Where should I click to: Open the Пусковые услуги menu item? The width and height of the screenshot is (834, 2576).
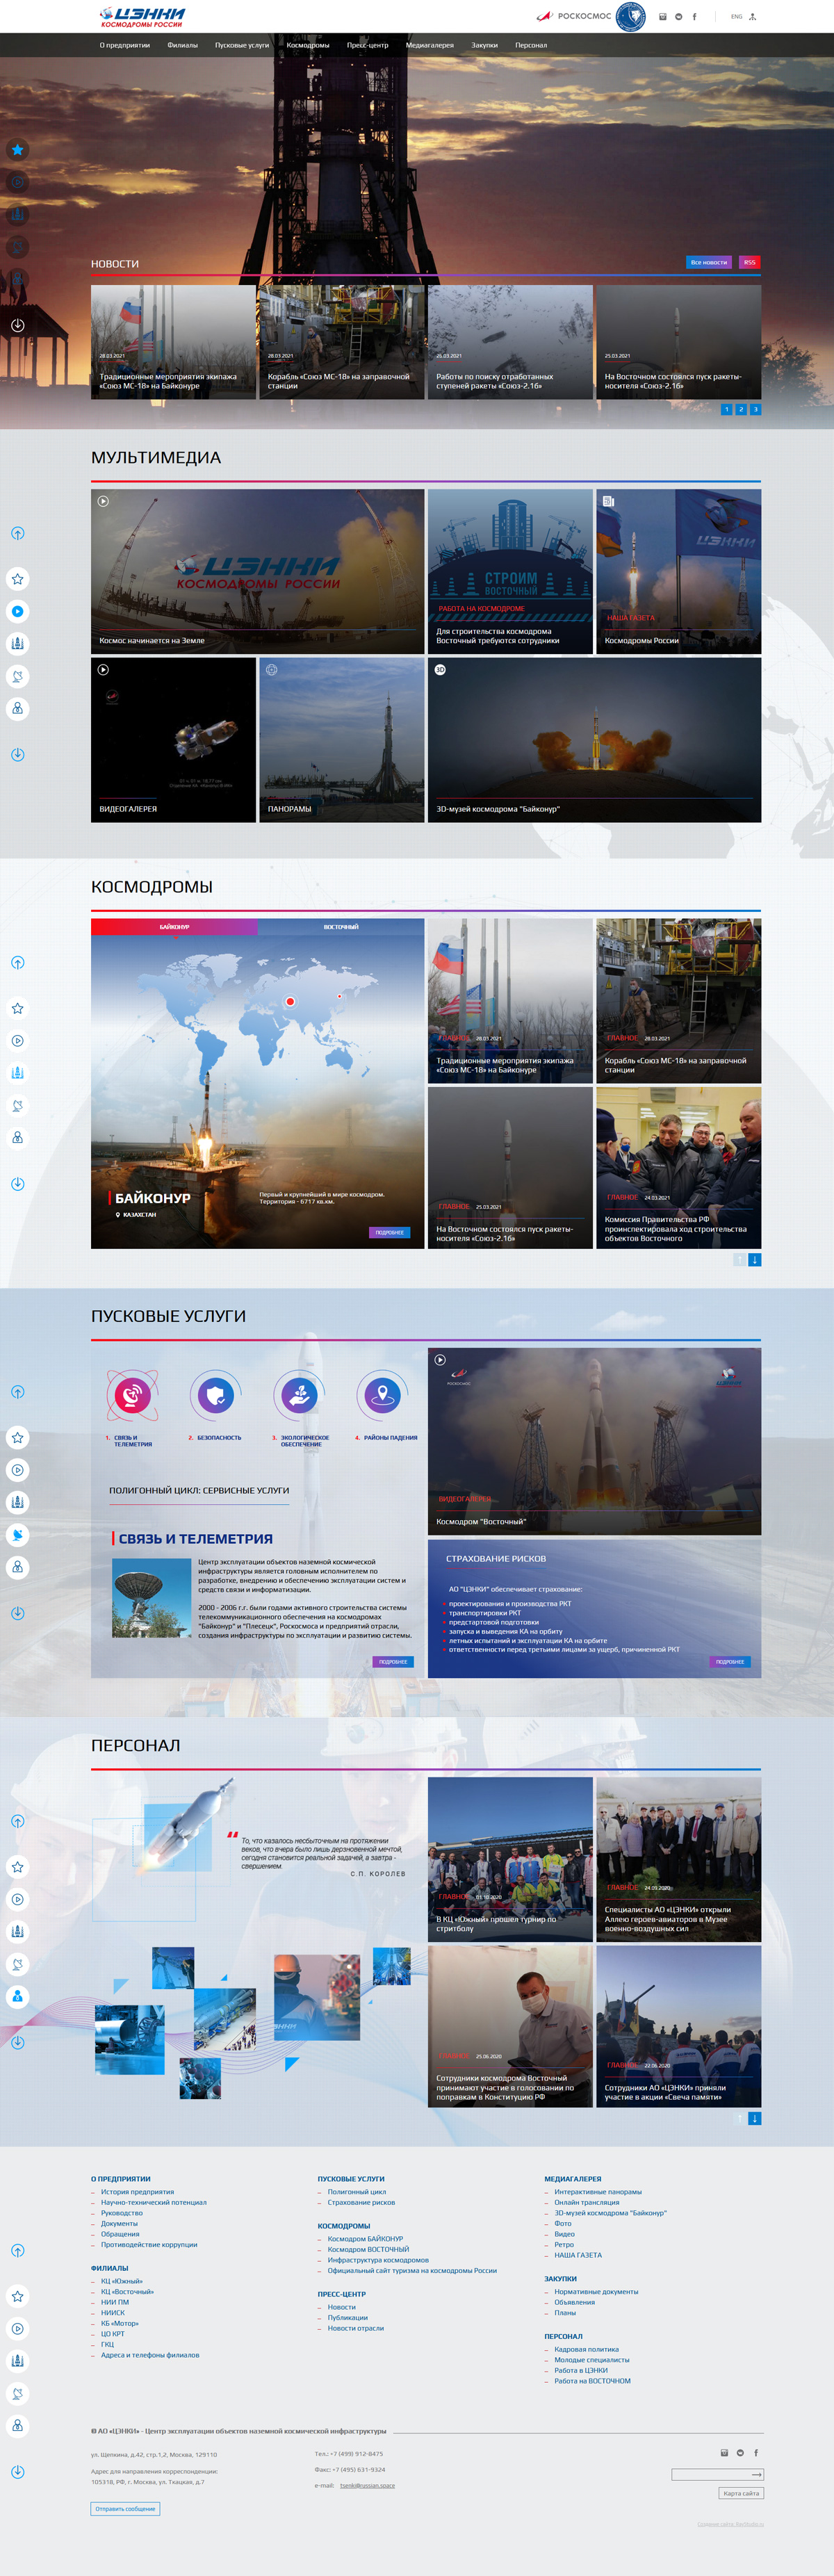point(242,45)
